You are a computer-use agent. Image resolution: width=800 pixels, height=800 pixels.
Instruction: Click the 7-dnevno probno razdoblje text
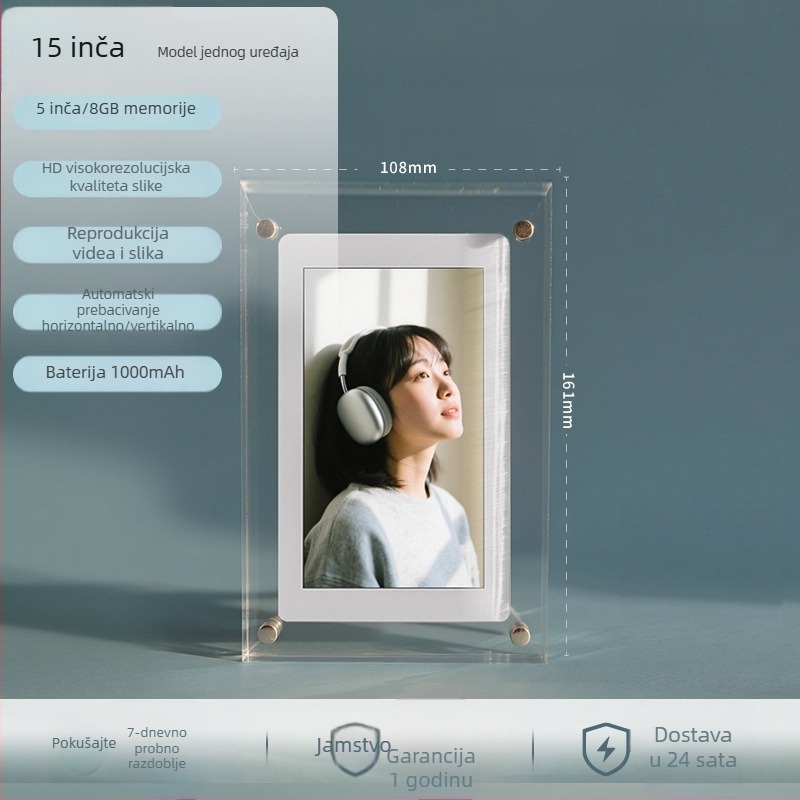pos(157,748)
